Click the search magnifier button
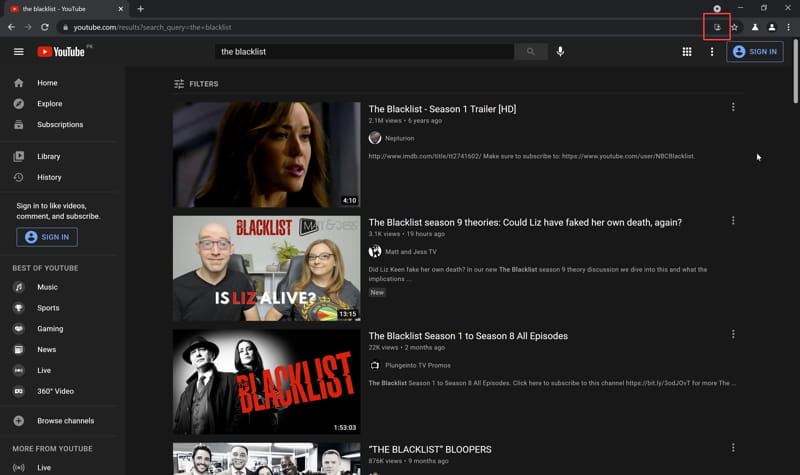 click(x=531, y=52)
